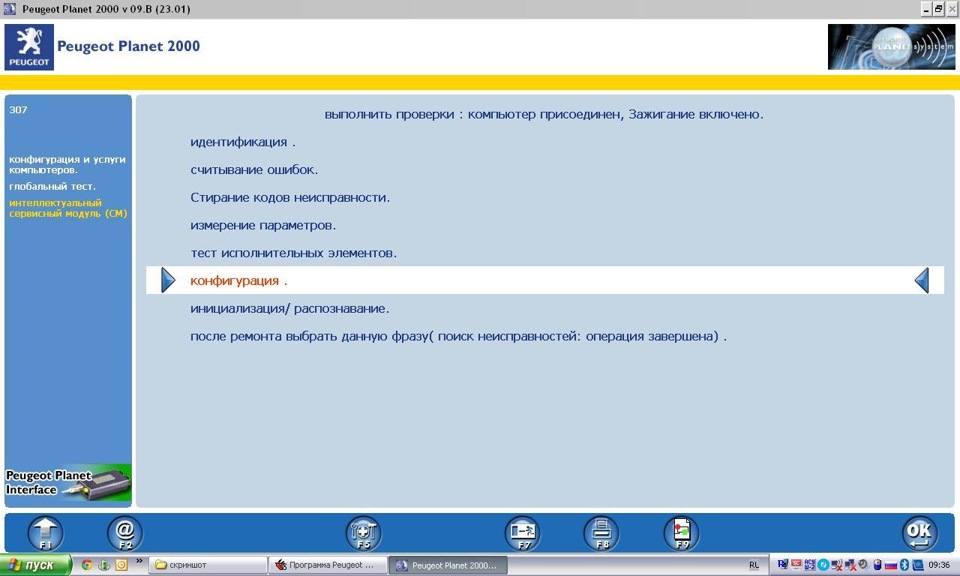The height and width of the screenshot is (576, 960).
Task: Launch Chrome from the quick launch bar
Action: point(87,565)
